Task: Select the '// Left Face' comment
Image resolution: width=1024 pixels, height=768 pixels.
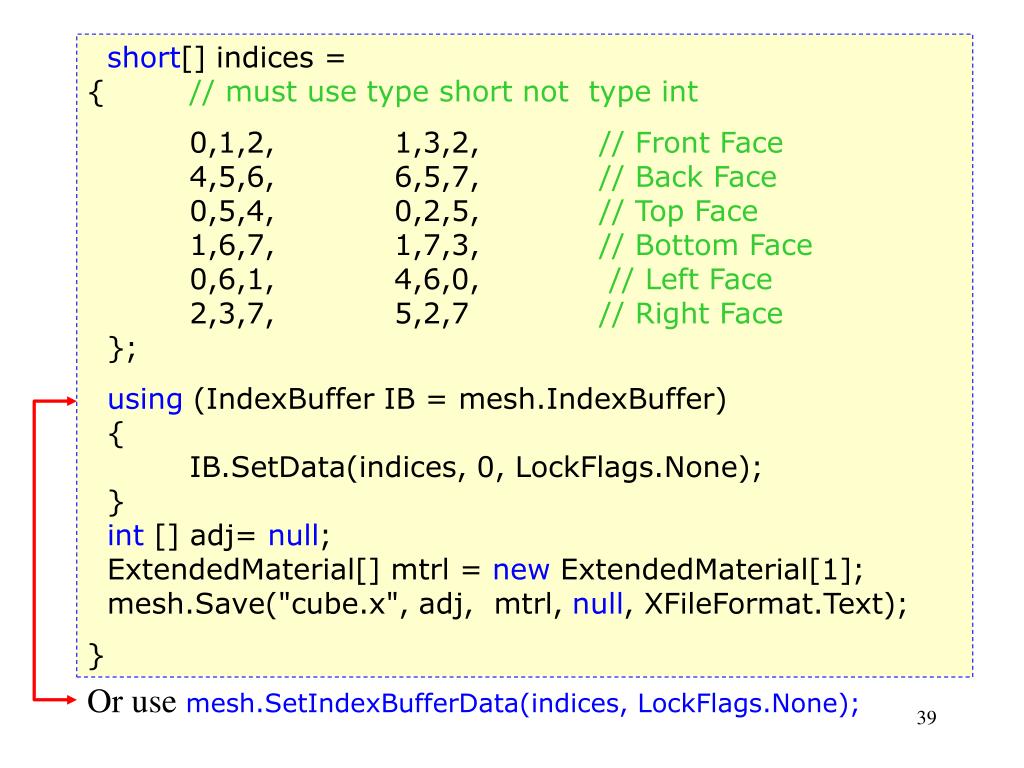Action: pyautogui.click(x=690, y=280)
